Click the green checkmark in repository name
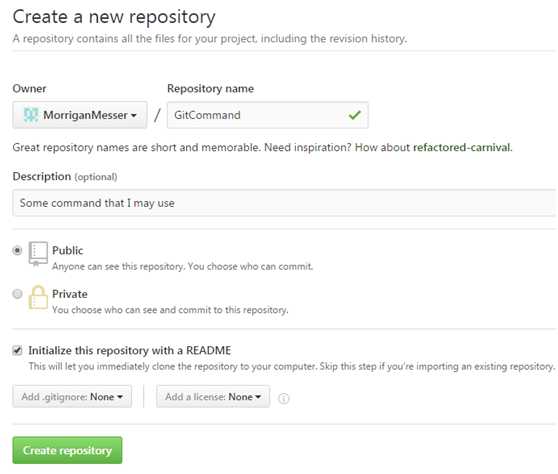The height and width of the screenshot is (474, 558). click(354, 115)
